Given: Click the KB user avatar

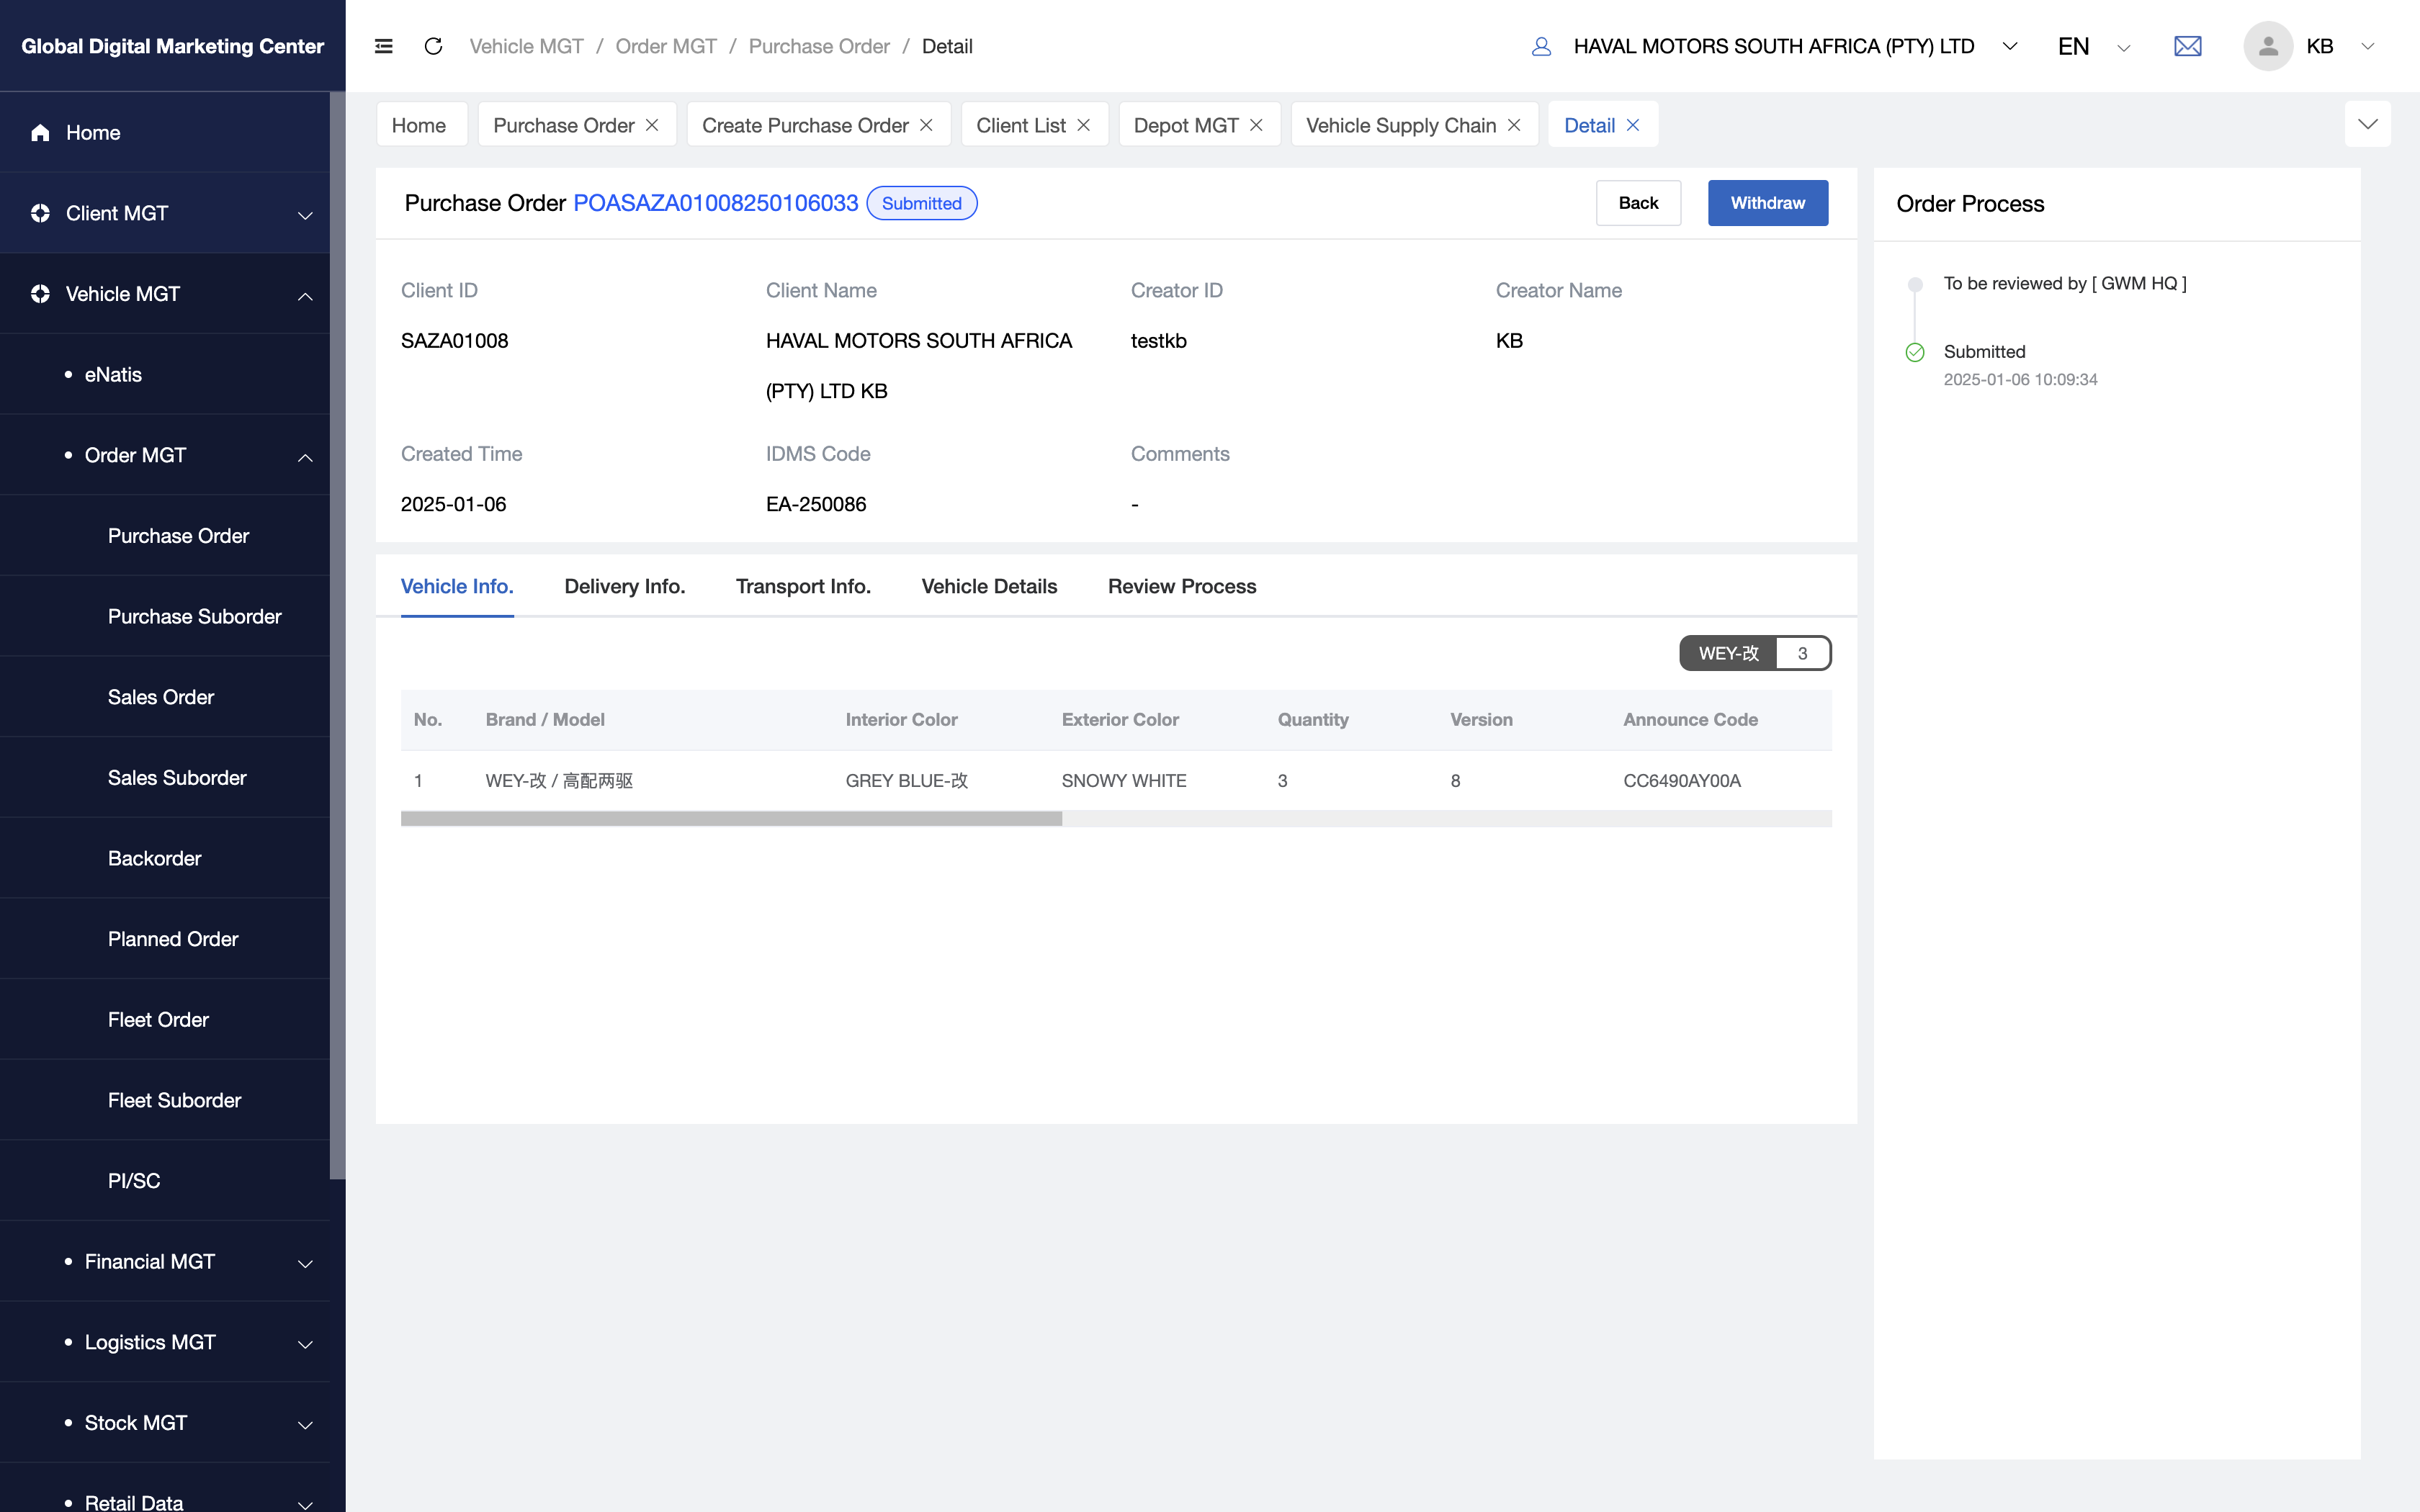Looking at the screenshot, I should (x=2267, y=46).
